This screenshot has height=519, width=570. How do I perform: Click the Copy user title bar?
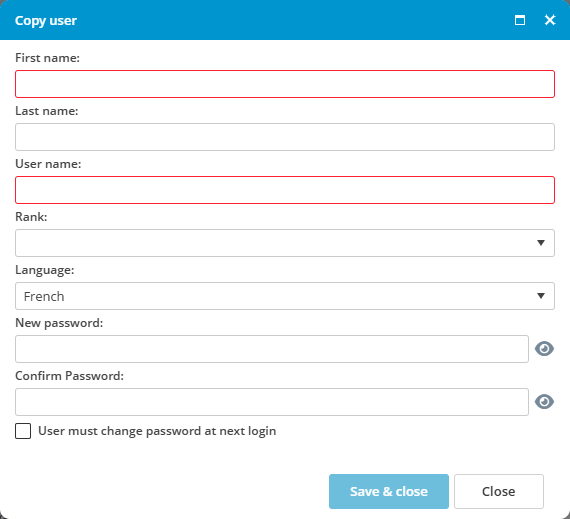coord(254,20)
